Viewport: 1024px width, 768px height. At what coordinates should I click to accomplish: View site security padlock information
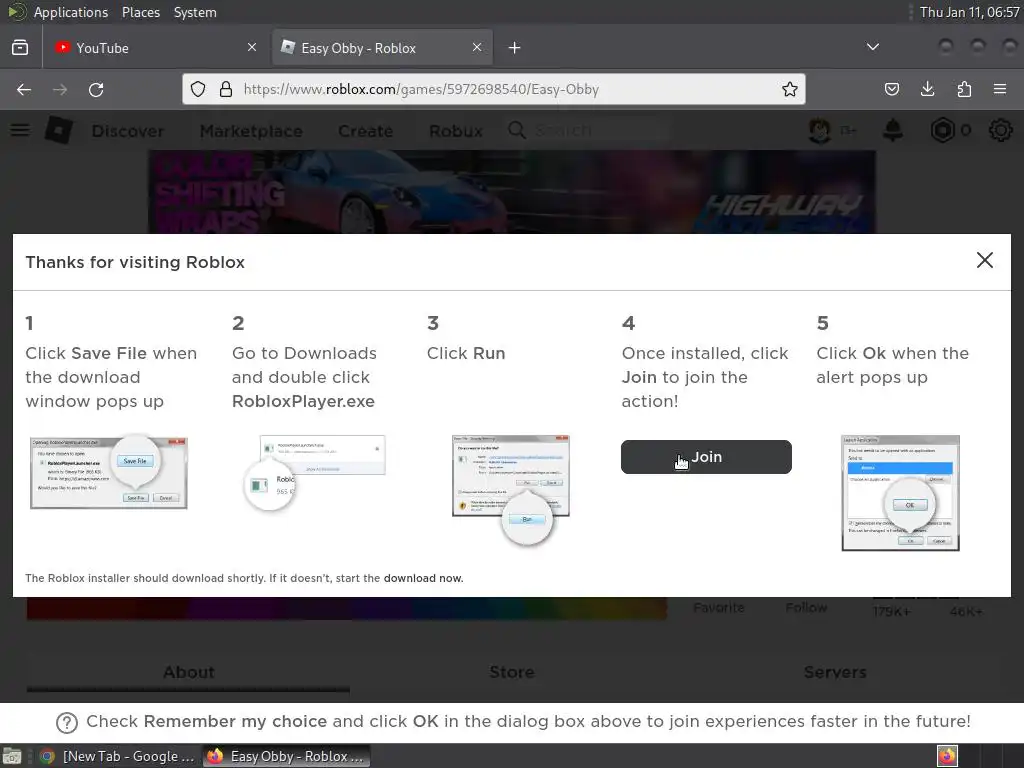[226, 89]
